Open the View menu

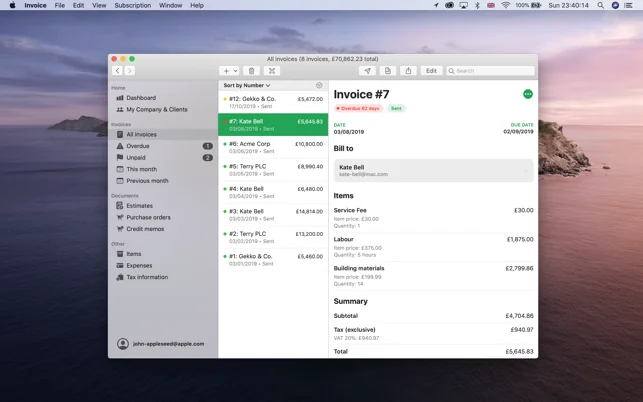click(x=99, y=5)
